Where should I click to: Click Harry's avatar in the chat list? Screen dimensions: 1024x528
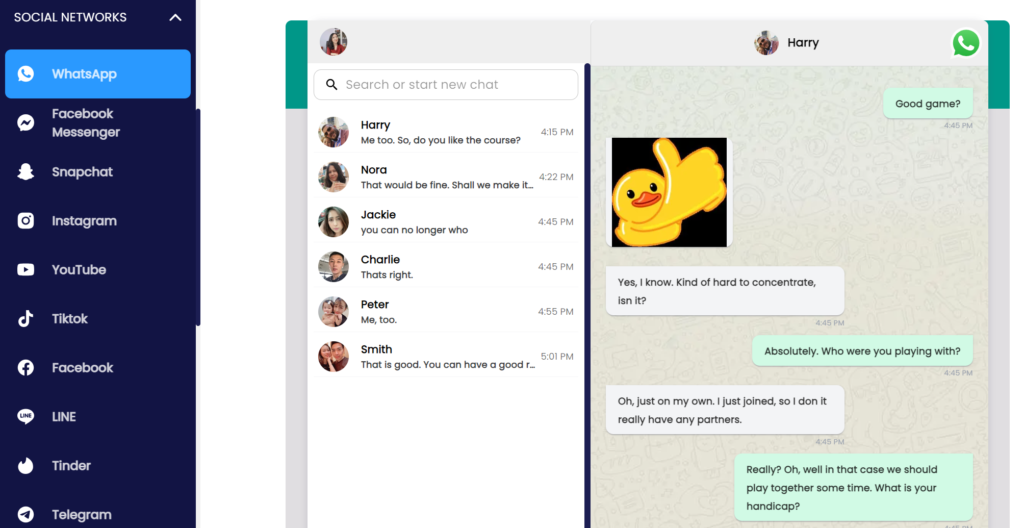(333, 132)
